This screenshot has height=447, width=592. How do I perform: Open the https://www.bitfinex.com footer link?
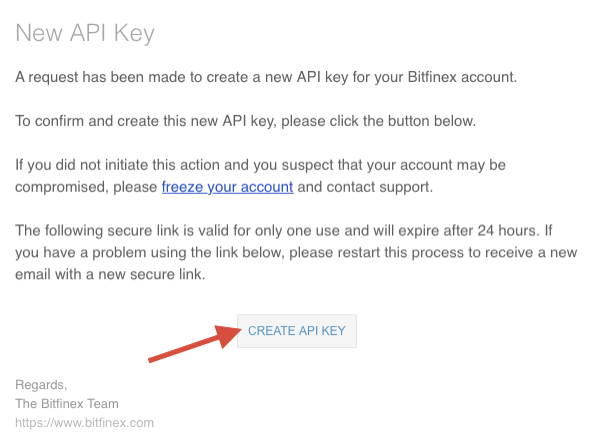(85, 422)
